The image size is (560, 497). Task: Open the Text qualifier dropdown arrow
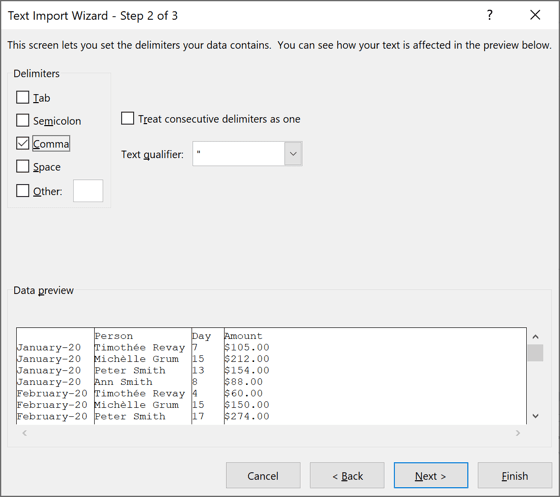click(293, 154)
